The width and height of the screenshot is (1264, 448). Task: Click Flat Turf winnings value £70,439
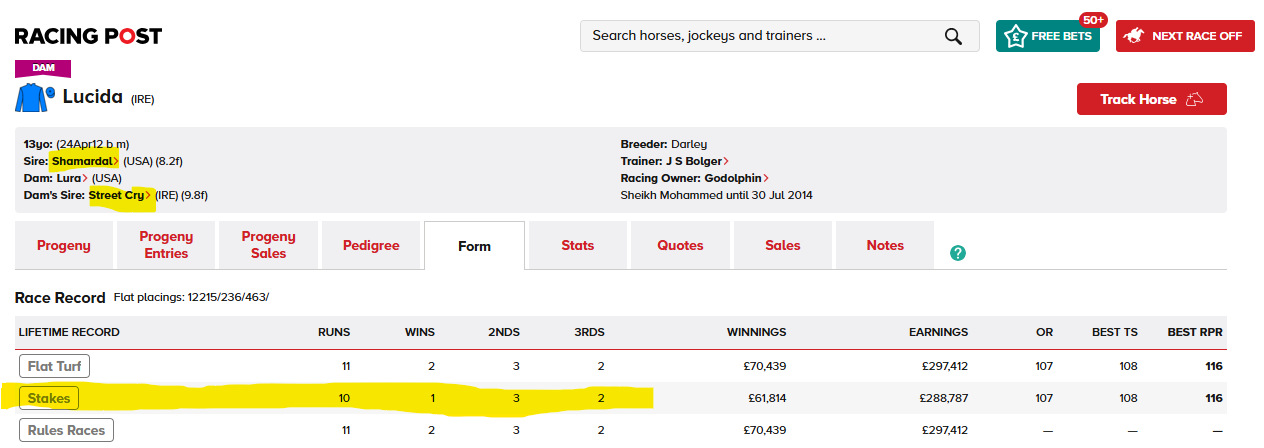click(766, 366)
